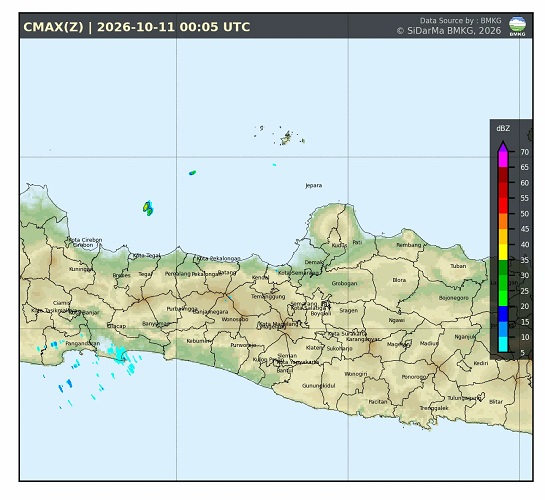Image resolution: width=545 pixels, height=500 pixels.
Task: Click the 35 tick label on the legend
Action: [524, 260]
